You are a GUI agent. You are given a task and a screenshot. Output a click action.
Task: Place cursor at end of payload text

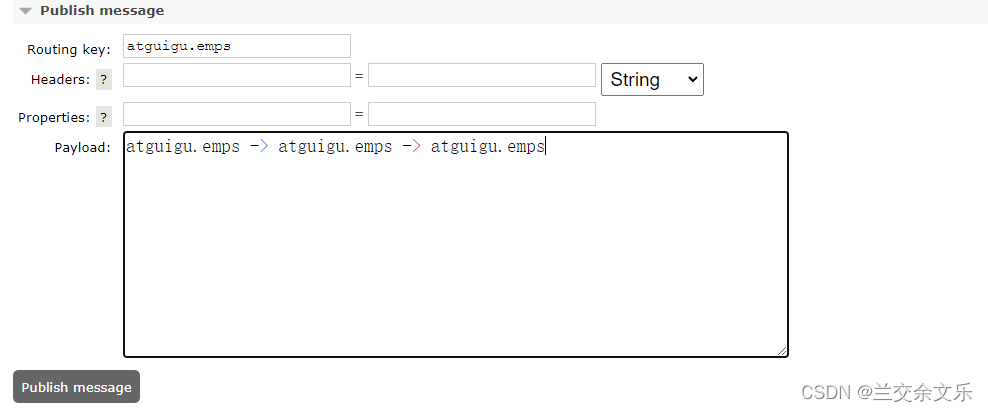tap(546, 147)
